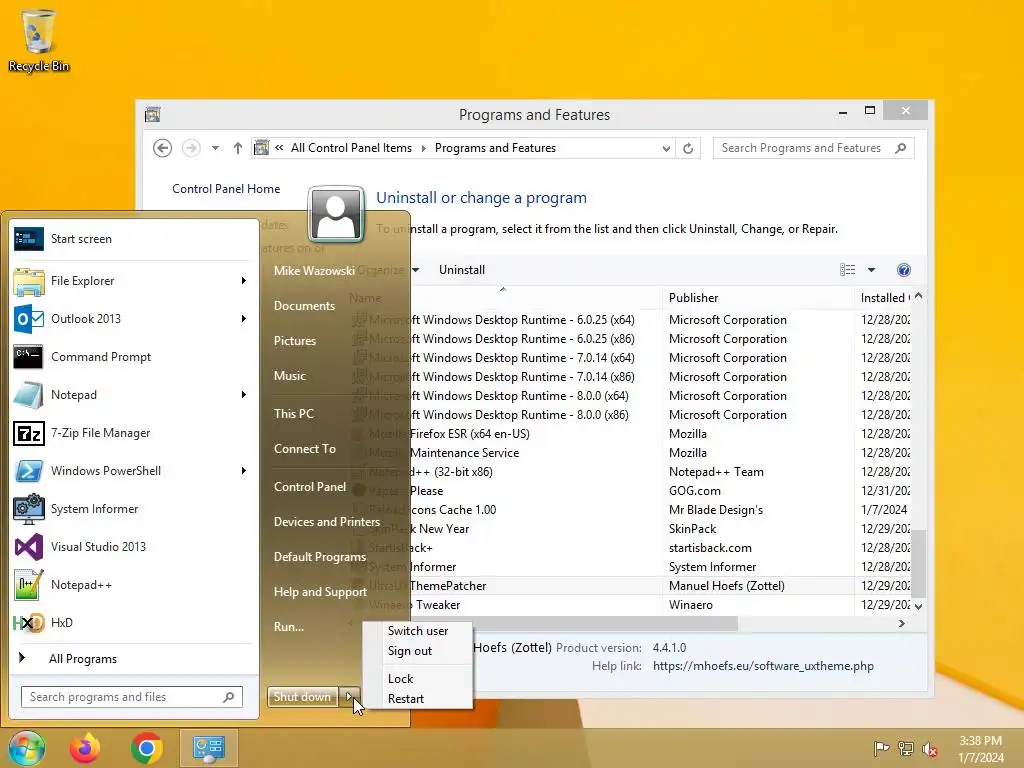Image resolution: width=1024 pixels, height=768 pixels.
Task: Expand File Explorer jump list arrow
Action: click(243, 281)
